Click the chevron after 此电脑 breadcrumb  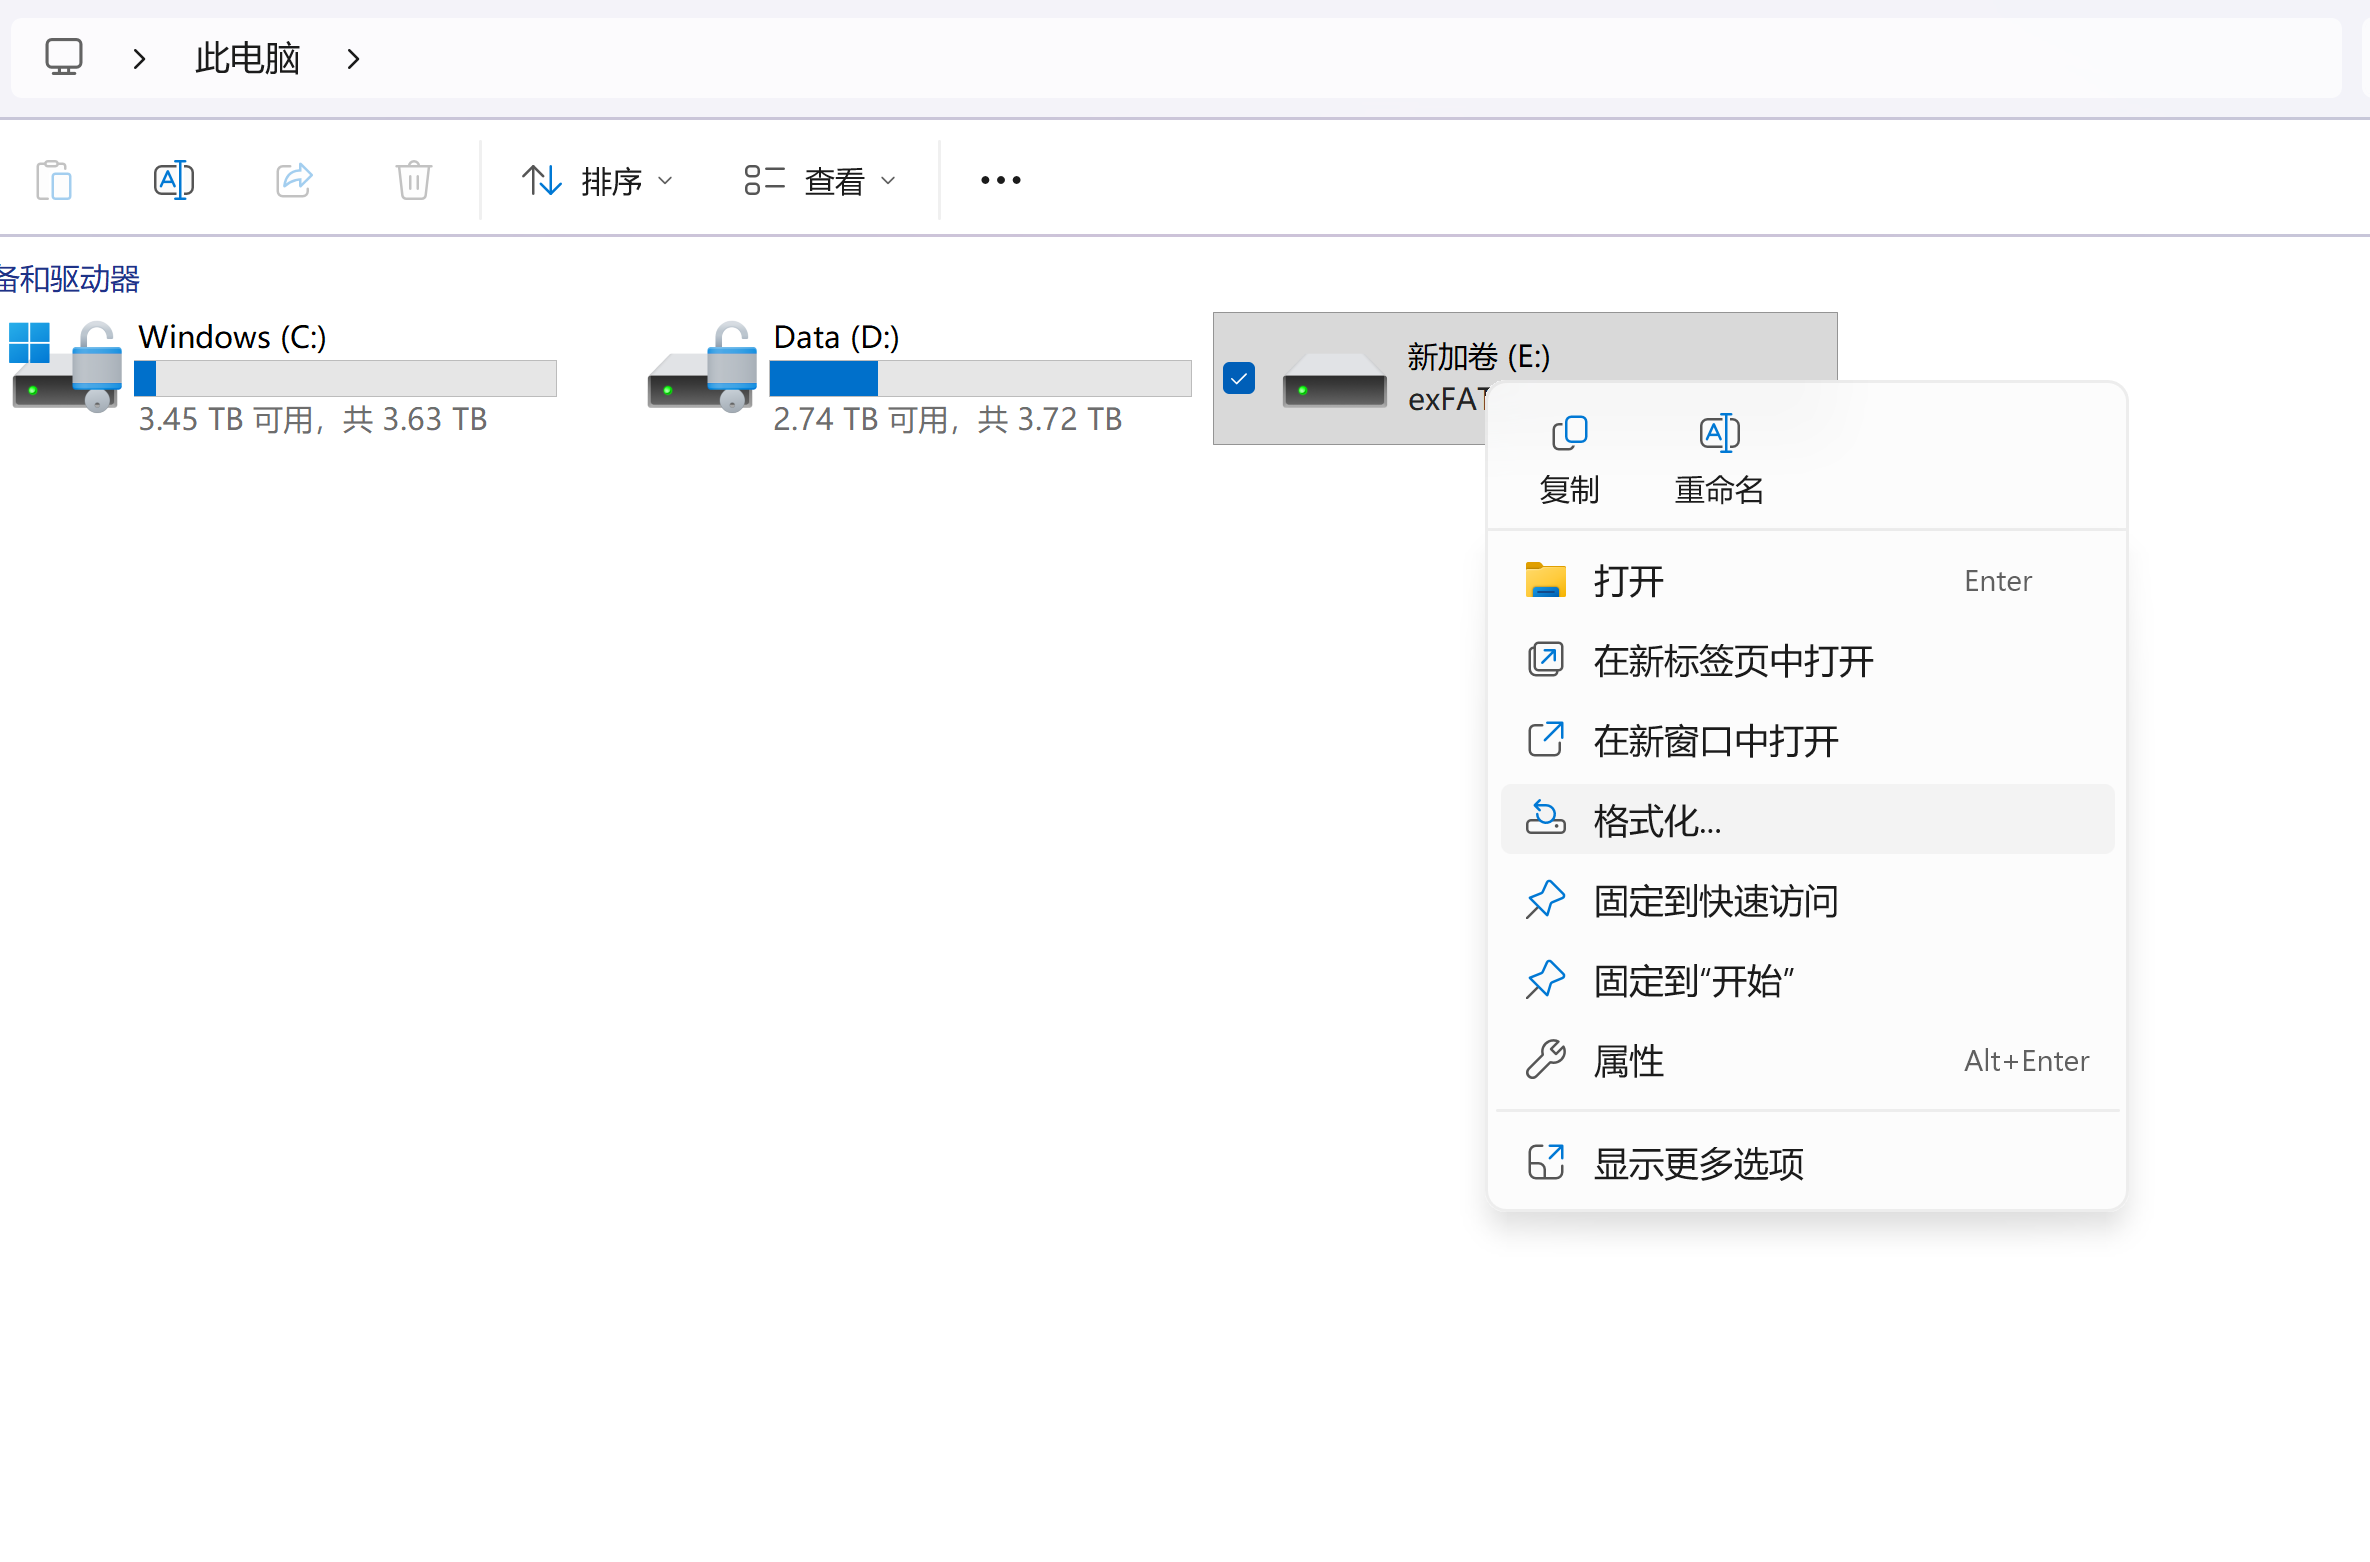[x=353, y=59]
